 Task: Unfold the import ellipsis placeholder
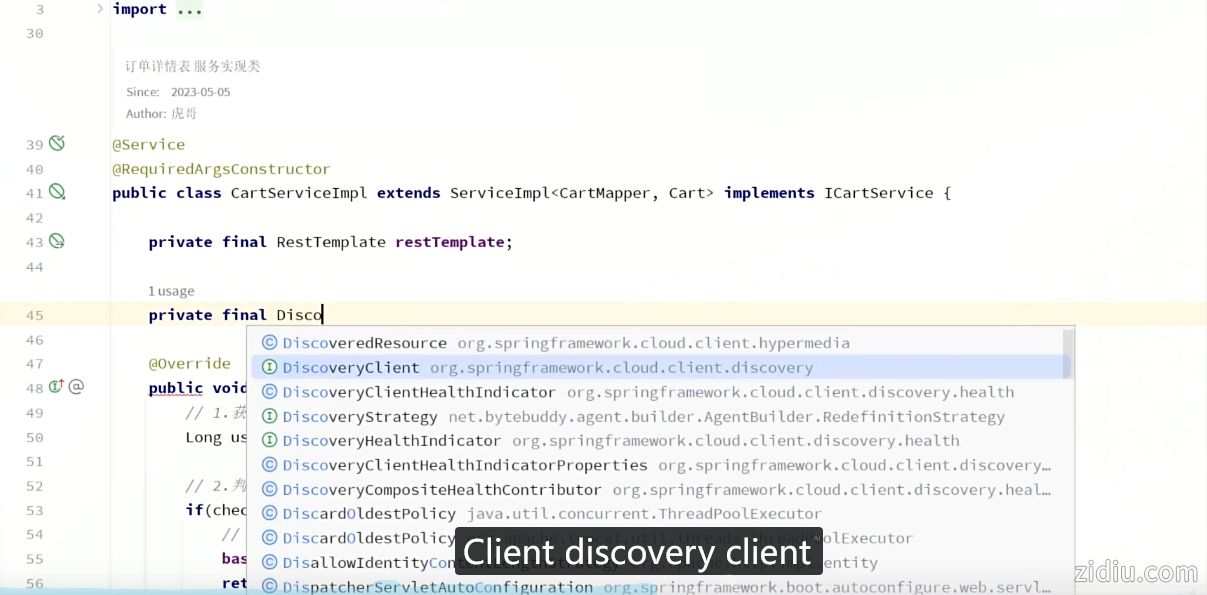[189, 9]
